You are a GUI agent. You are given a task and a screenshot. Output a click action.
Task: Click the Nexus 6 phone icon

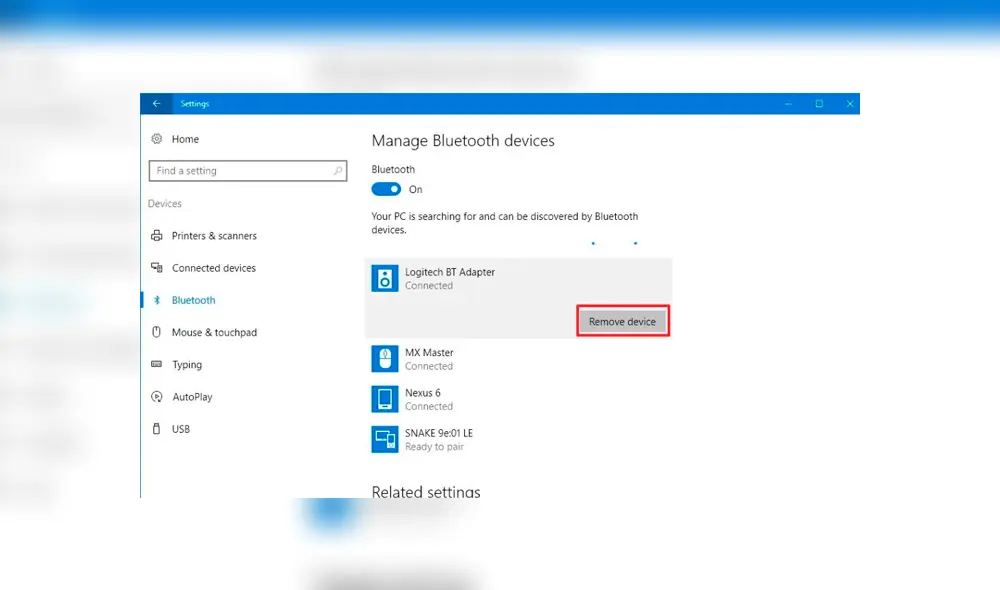[x=385, y=399]
